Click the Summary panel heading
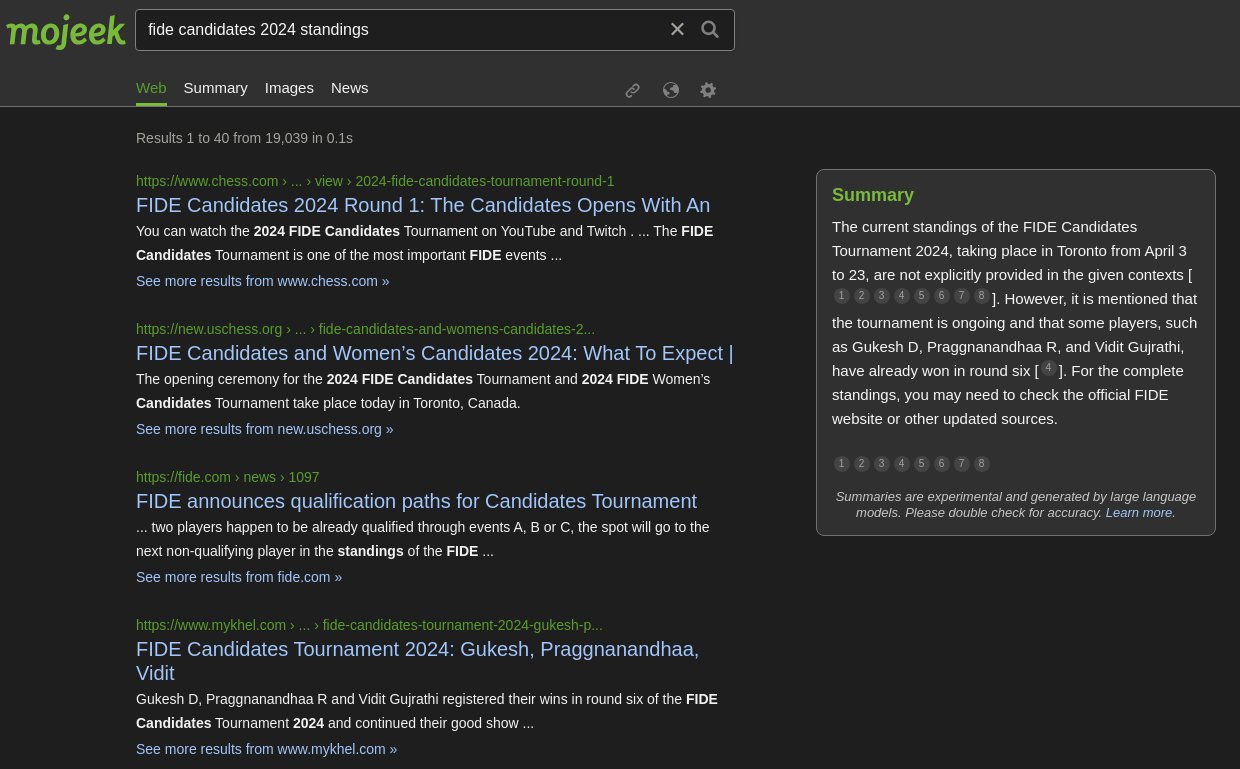 (x=873, y=195)
